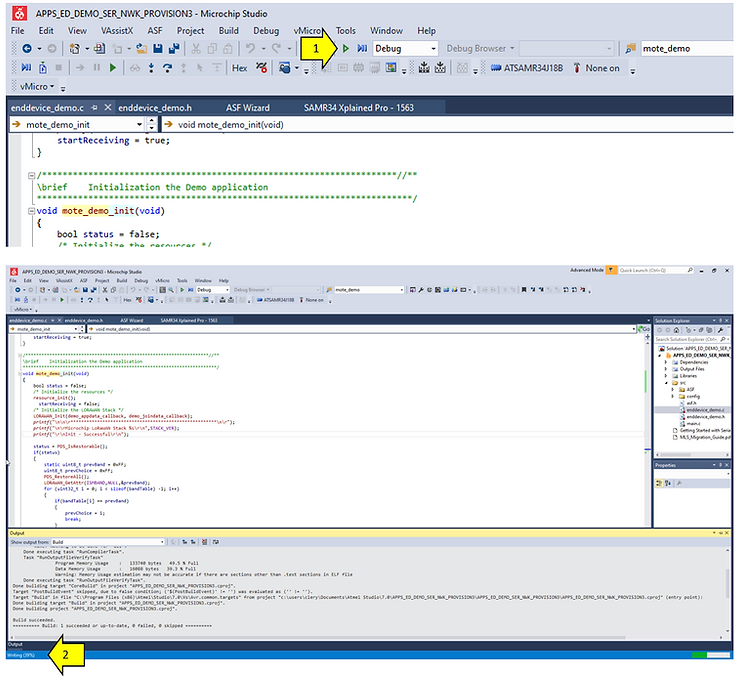The image size is (740, 677).
Task: Collapse brief comment block outline in enlarged editor
Action: click(x=32, y=176)
